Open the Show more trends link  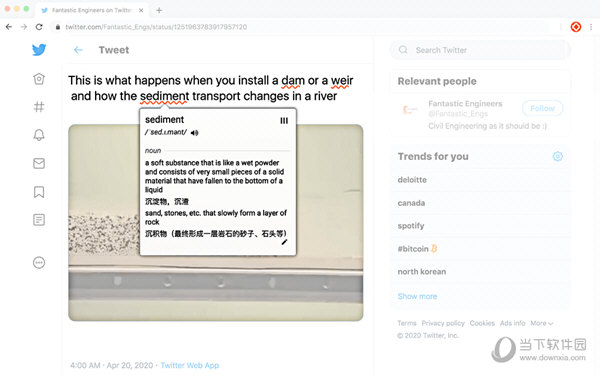click(417, 296)
